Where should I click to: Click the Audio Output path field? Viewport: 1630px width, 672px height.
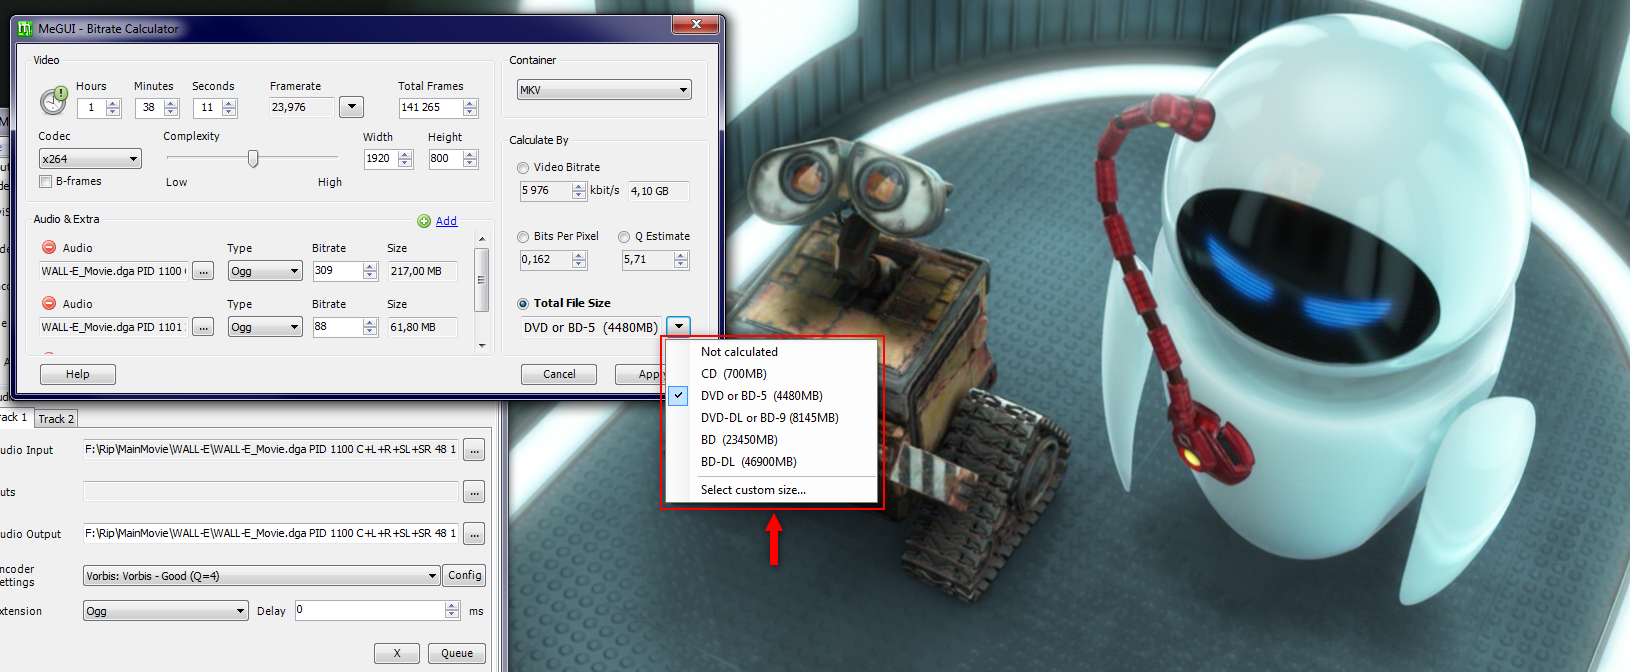(270, 534)
